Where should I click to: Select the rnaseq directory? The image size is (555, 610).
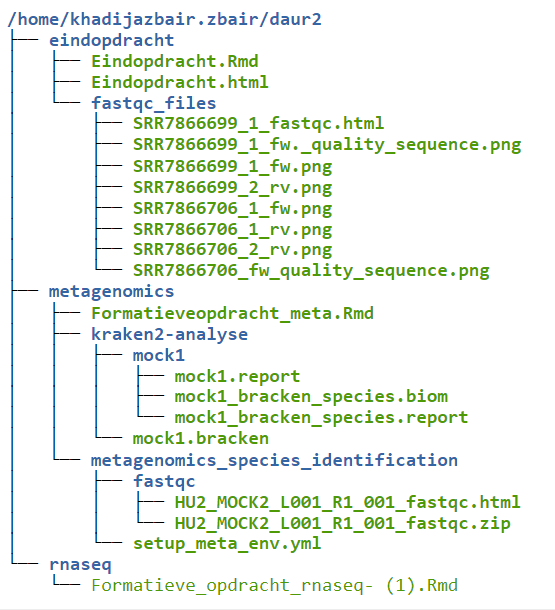coord(80,564)
